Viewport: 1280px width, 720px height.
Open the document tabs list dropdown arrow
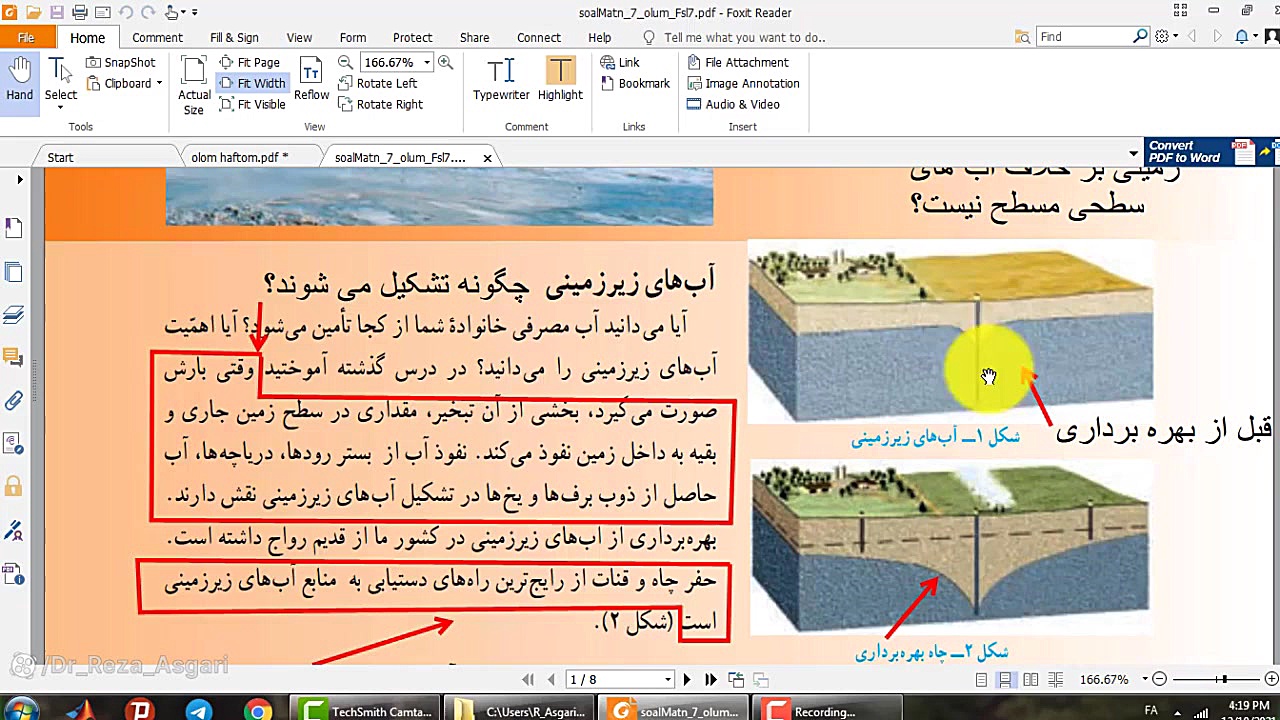(x=1133, y=155)
